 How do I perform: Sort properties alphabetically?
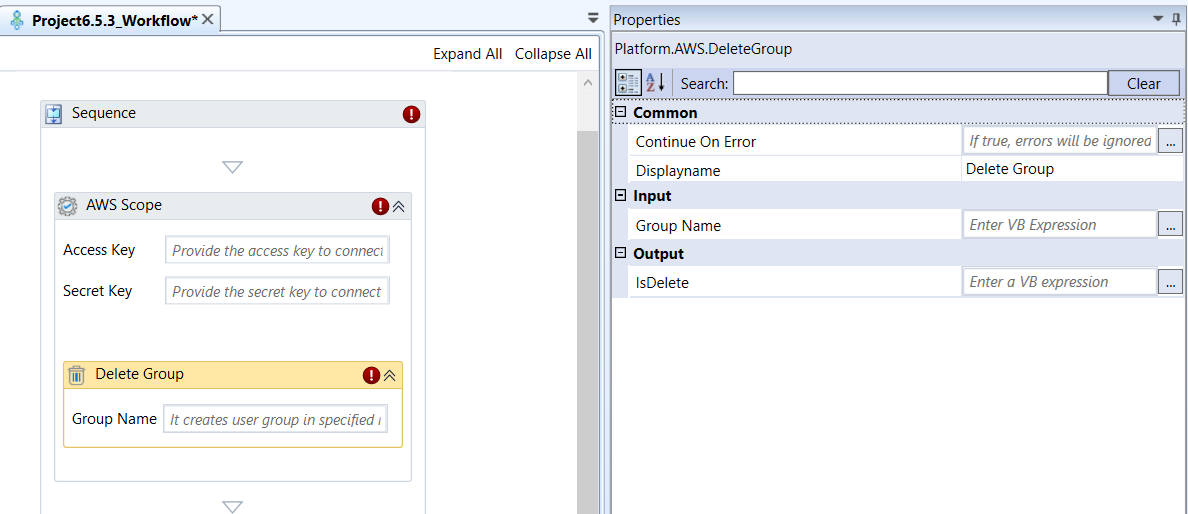655,83
